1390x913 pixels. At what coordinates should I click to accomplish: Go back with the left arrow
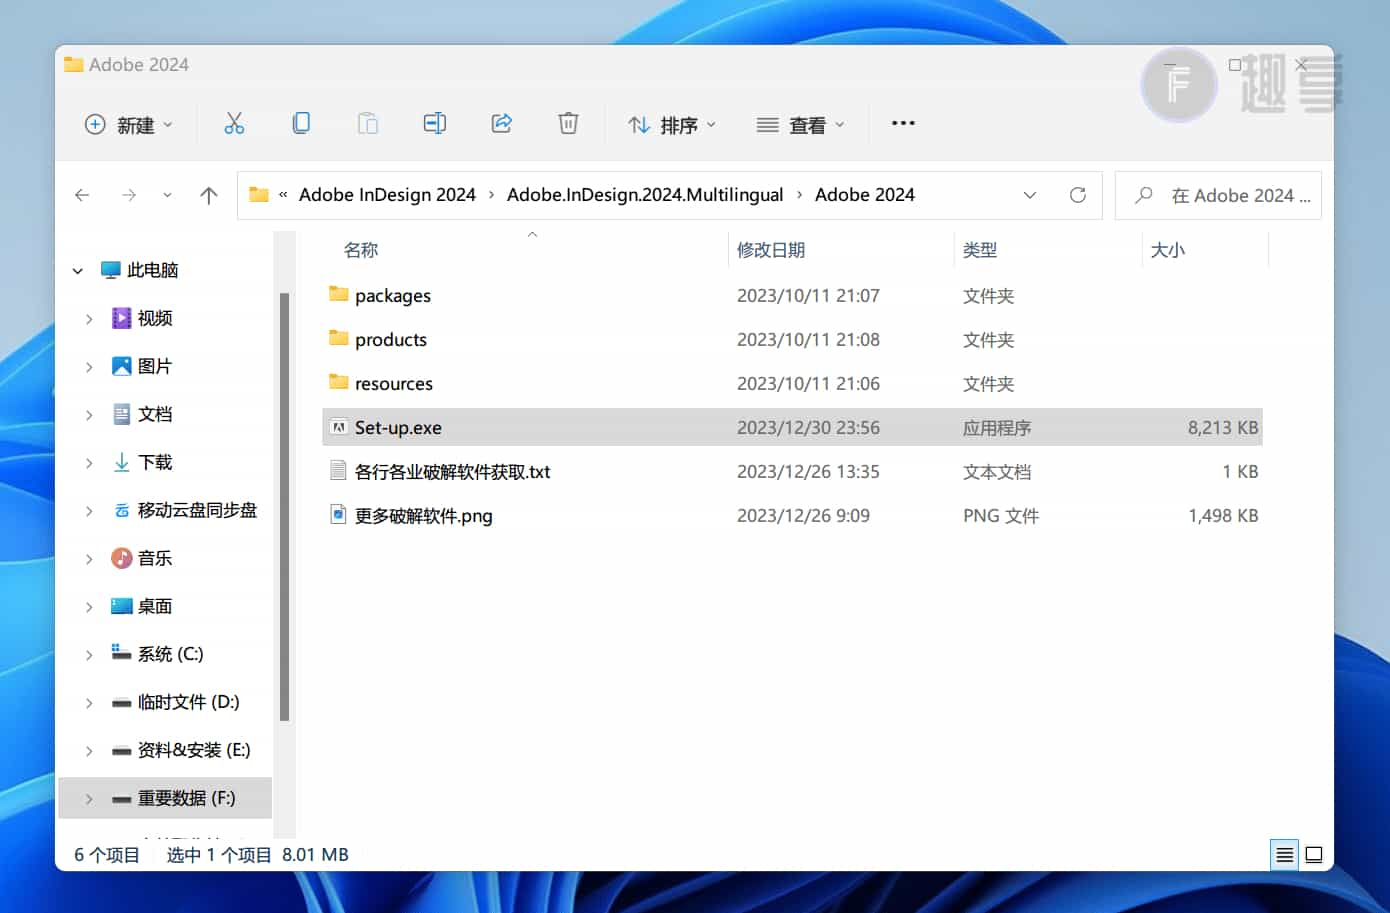(82, 195)
